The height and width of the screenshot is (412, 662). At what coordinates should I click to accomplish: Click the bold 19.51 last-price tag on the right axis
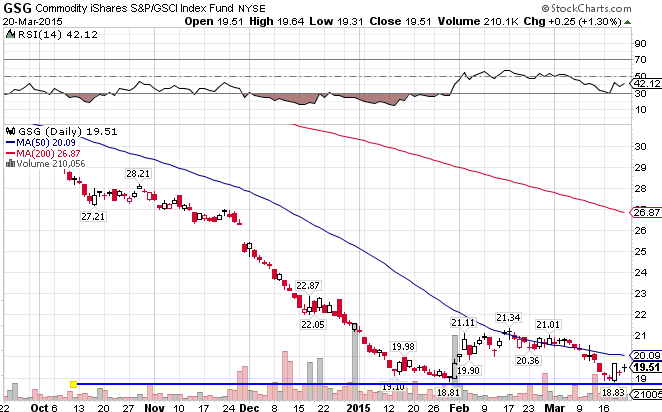(x=646, y=367)
